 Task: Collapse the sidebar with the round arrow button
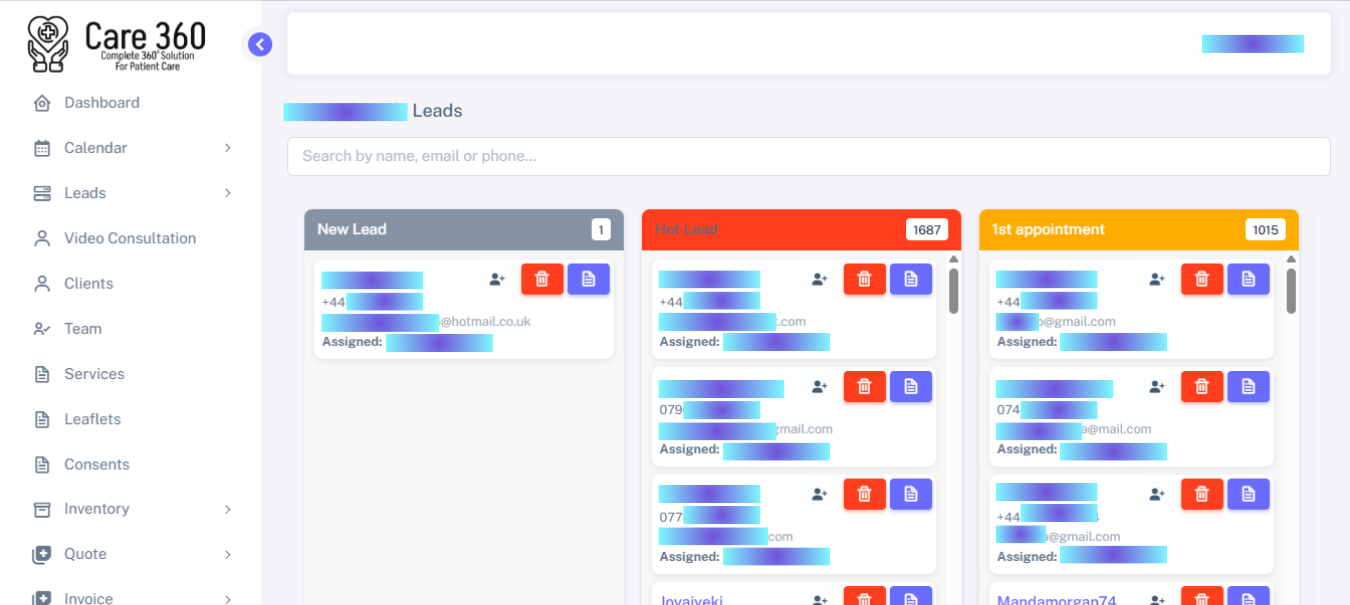tap(260, 44)
